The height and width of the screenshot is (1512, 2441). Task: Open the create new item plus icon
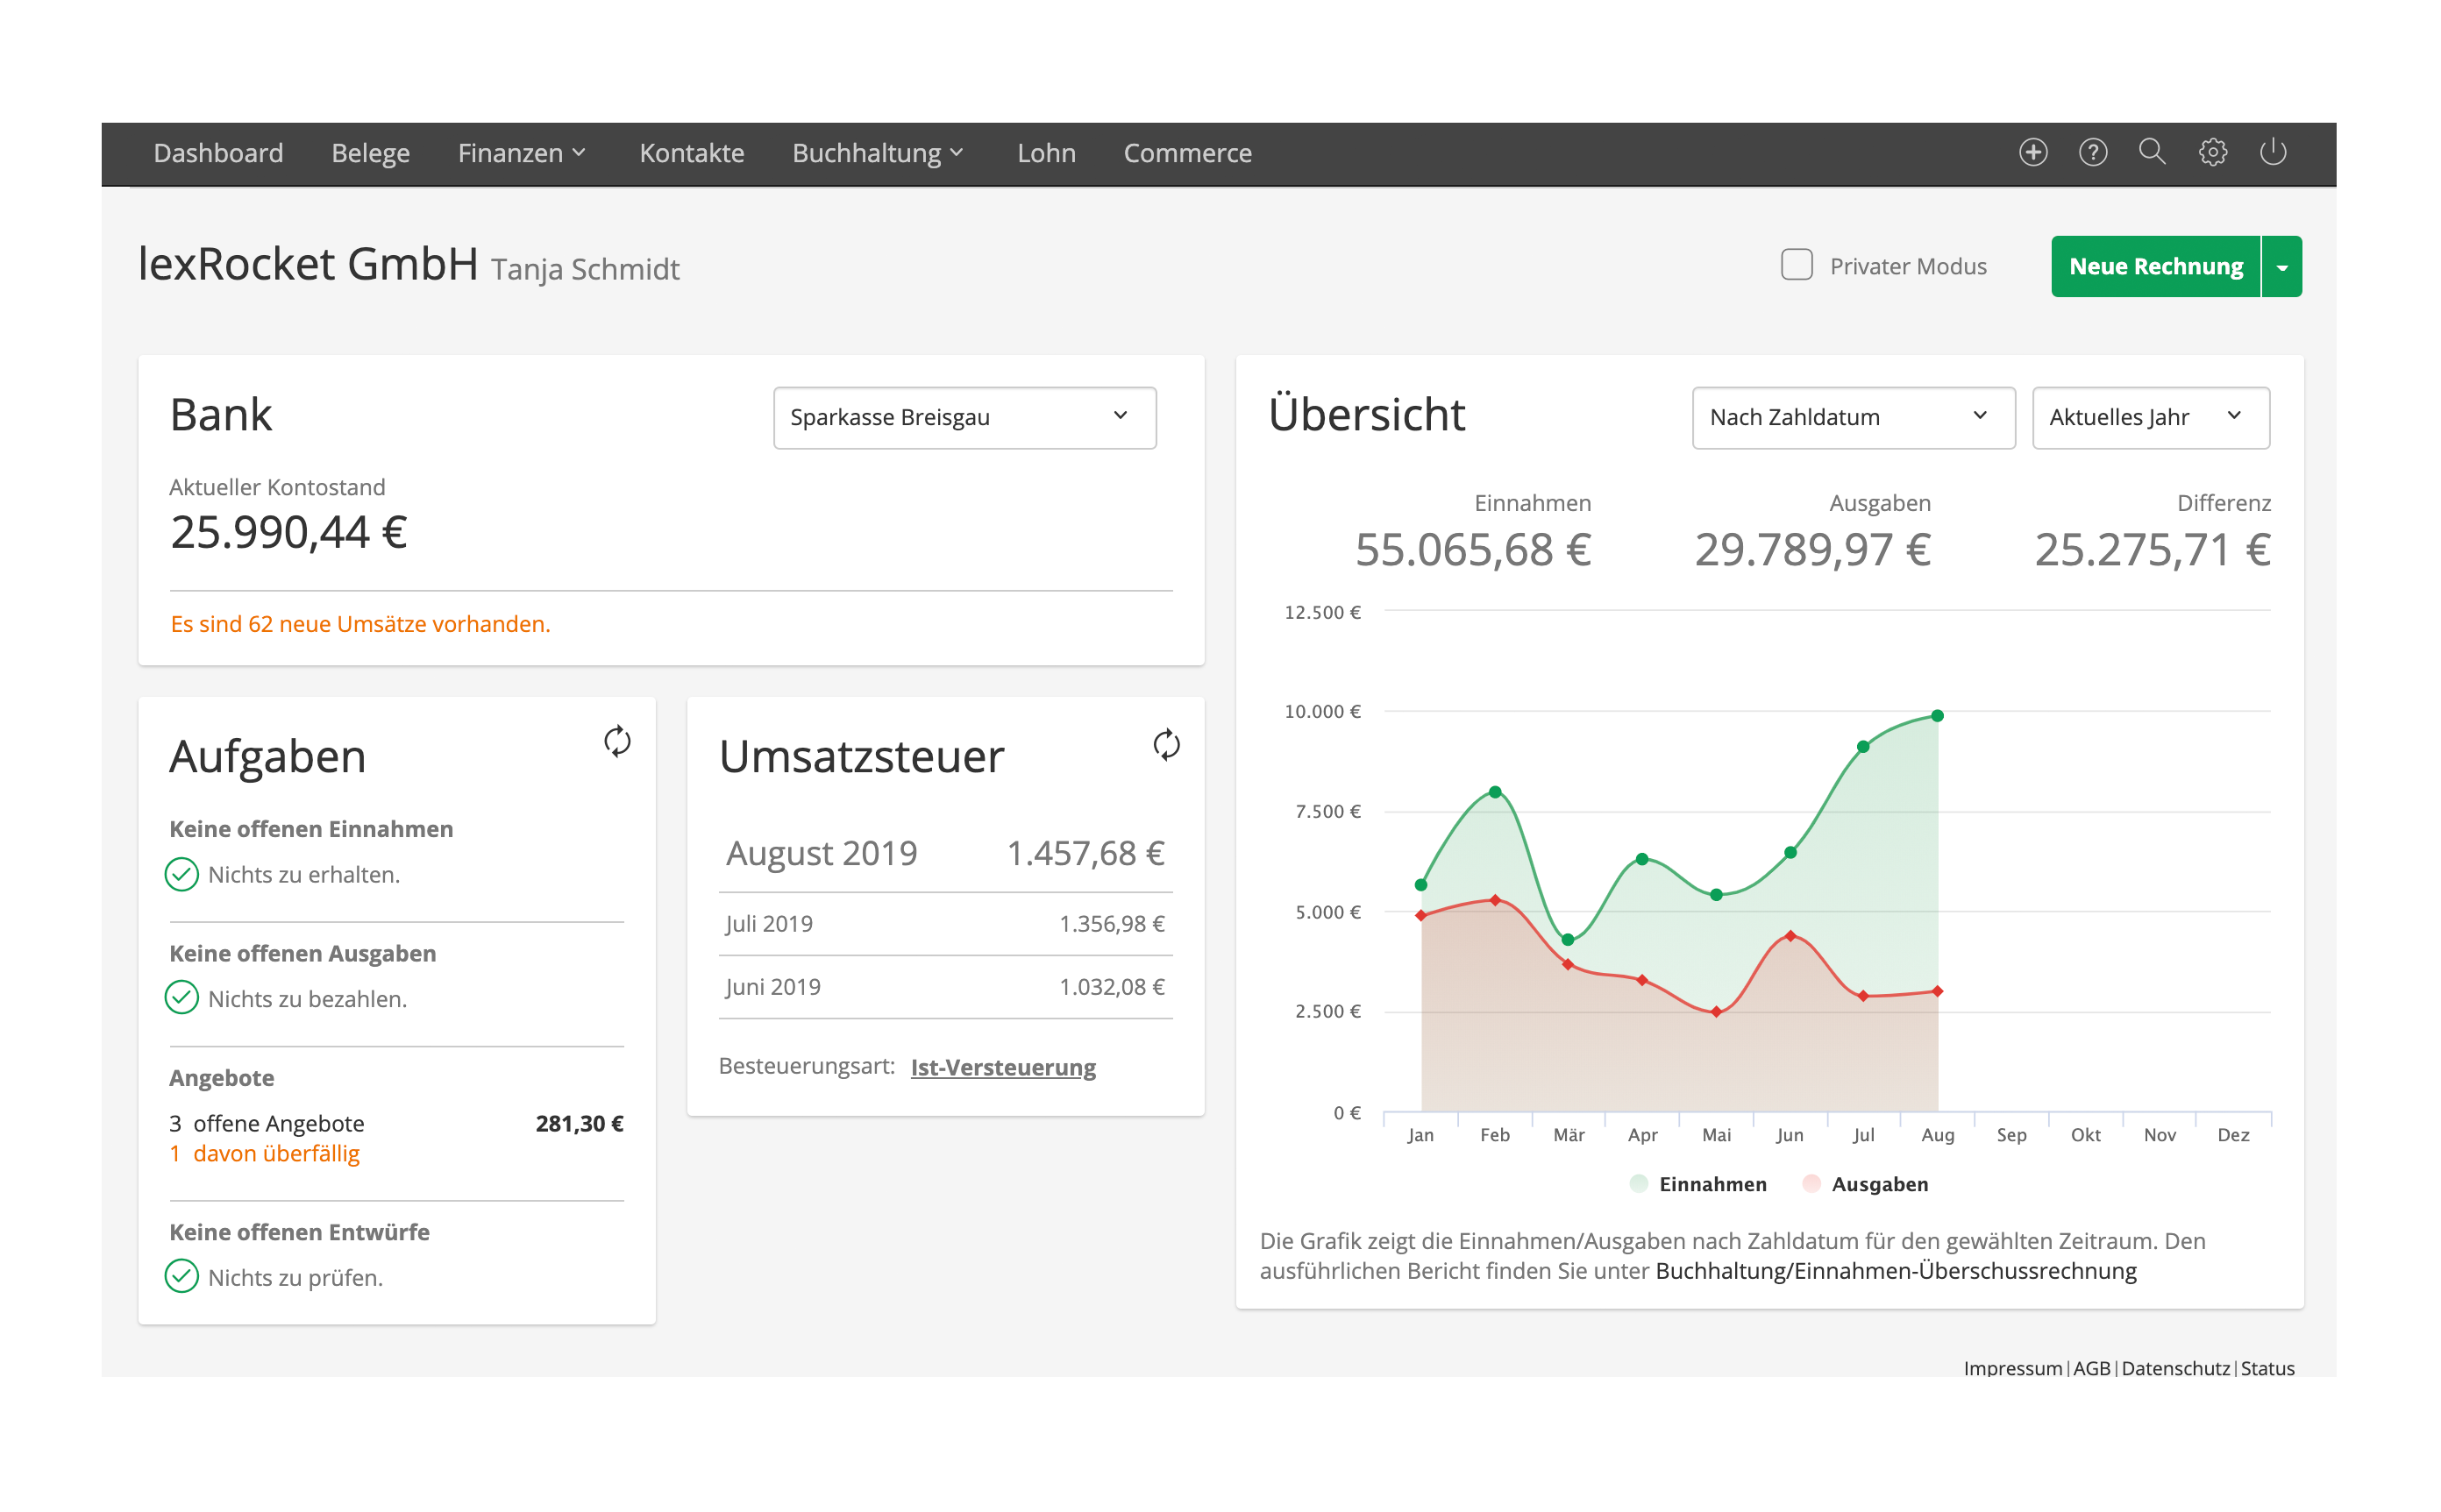pos(2033,152)
